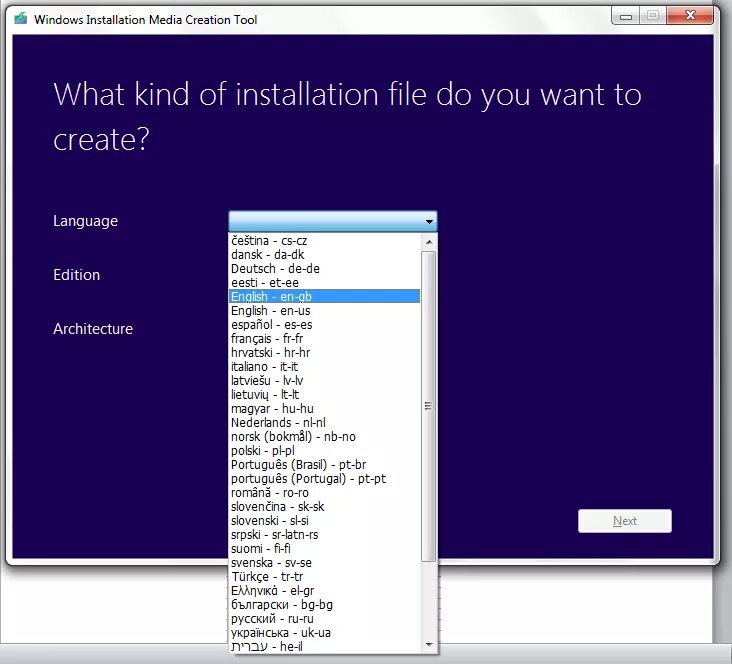Choose Hebrew he-il language entry

(324, 647)
